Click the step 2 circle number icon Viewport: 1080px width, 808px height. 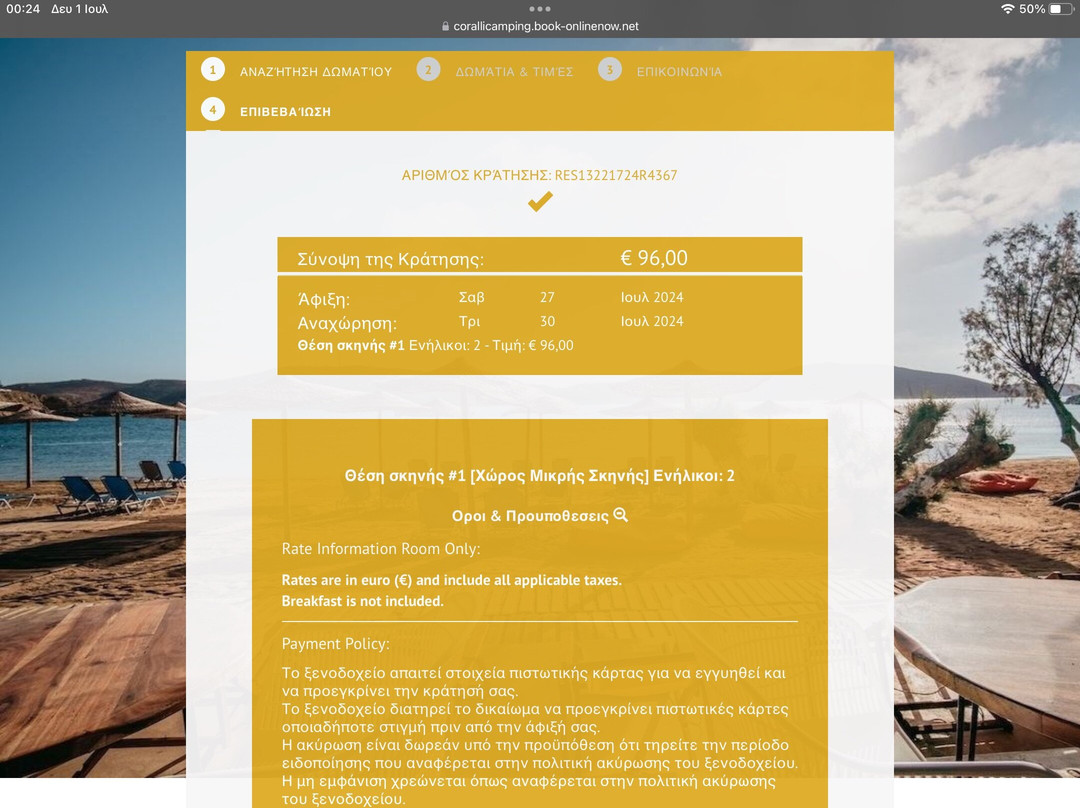pos(428,70)
